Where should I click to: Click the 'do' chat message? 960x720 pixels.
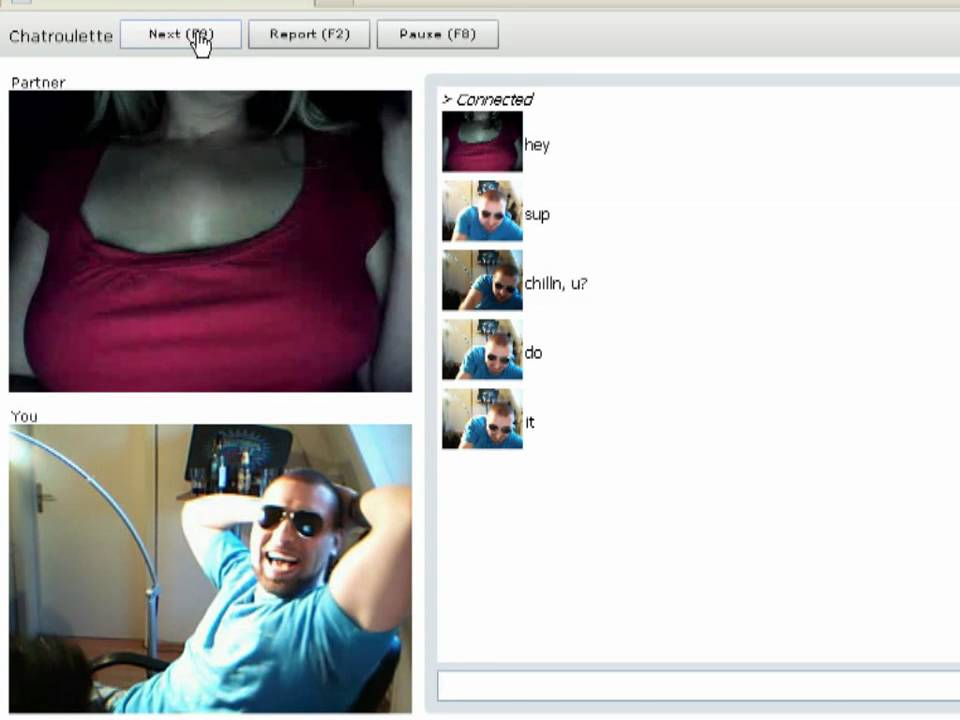tap(533, 353)
